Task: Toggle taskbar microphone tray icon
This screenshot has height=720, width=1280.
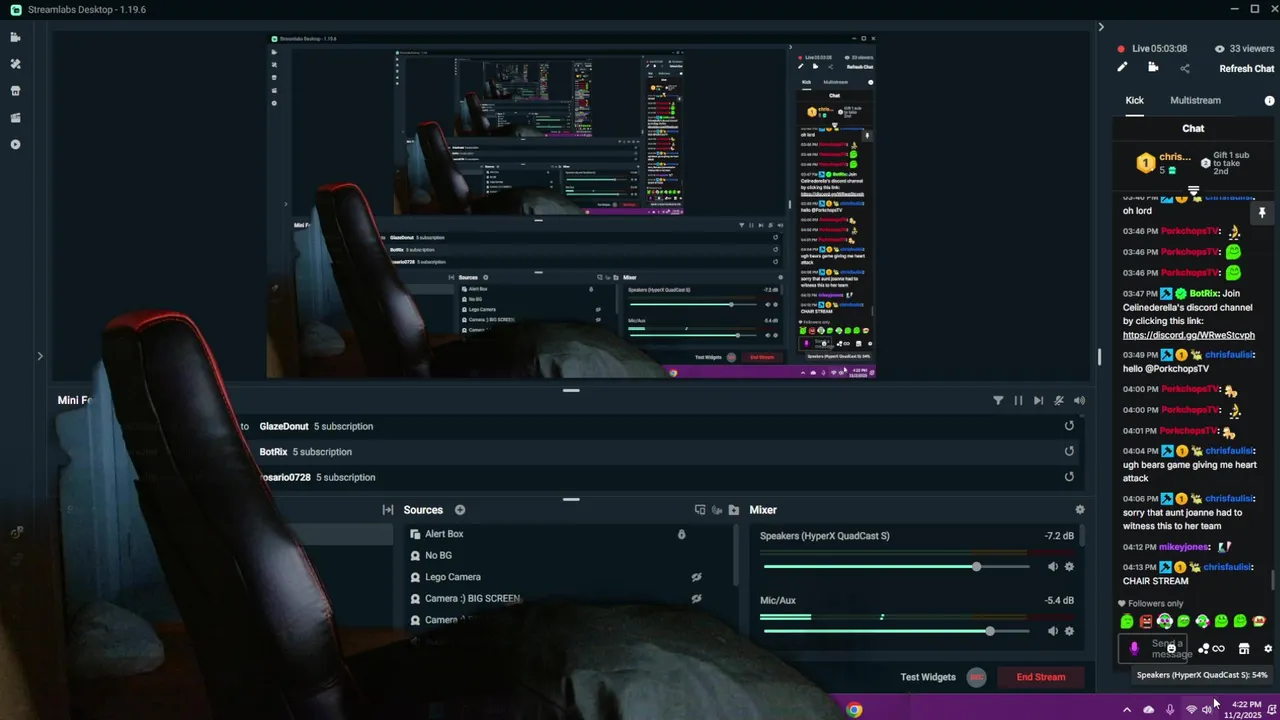Action: click(1170, 710)
